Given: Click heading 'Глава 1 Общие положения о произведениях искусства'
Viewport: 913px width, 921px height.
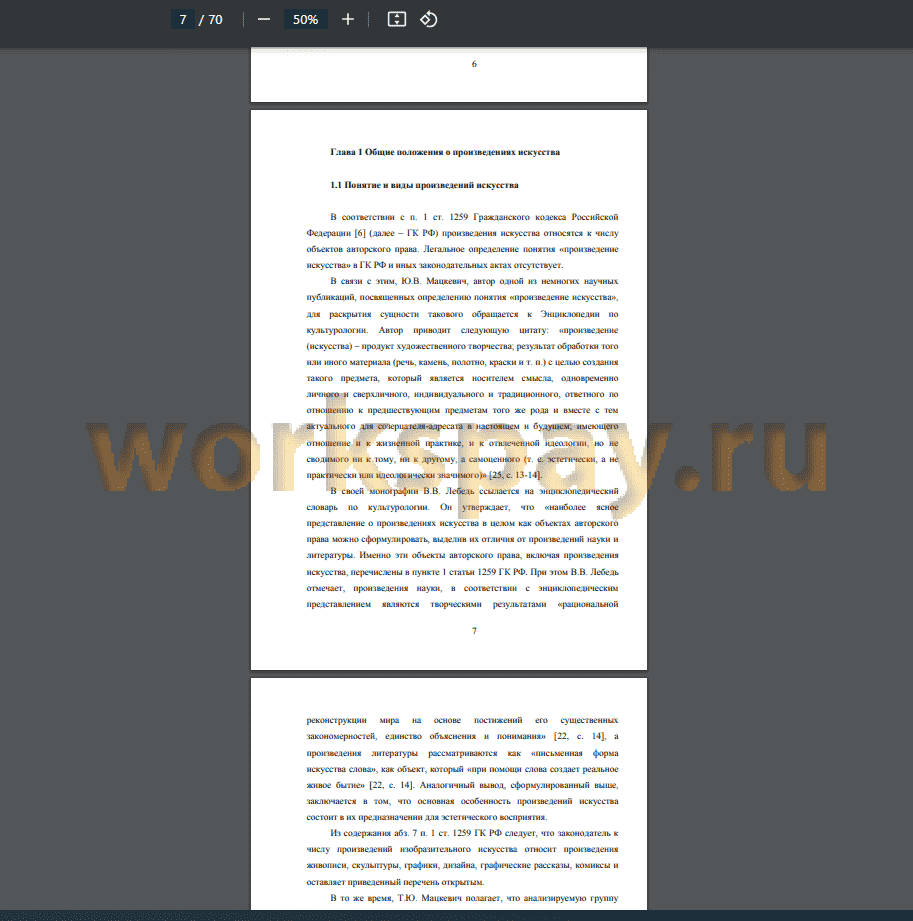Looking at the screenshot, I should tap(445, 152).
